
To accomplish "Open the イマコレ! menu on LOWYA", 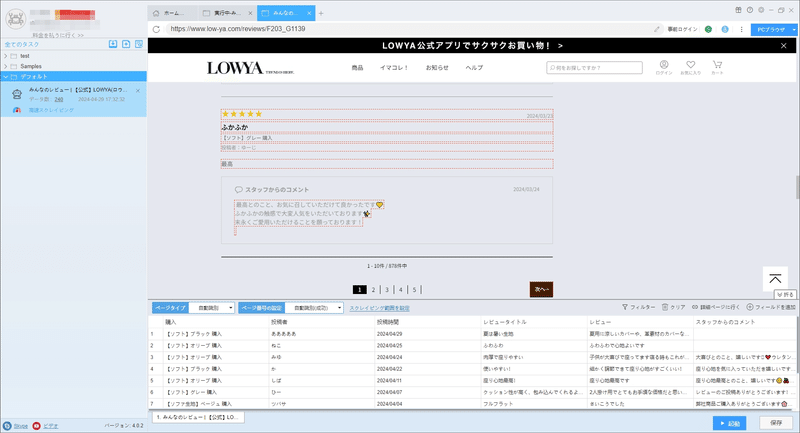I will pyautogui.click(x=394, y=68).
